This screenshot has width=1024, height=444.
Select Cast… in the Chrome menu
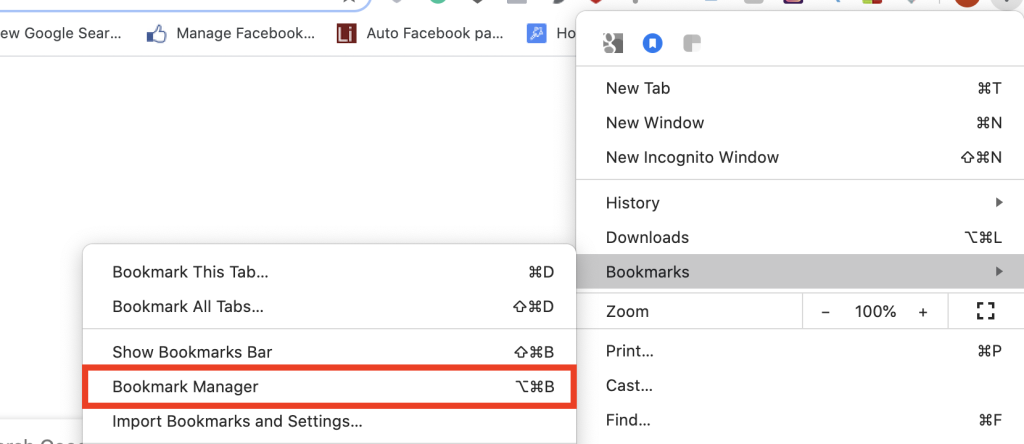(800, 385)
